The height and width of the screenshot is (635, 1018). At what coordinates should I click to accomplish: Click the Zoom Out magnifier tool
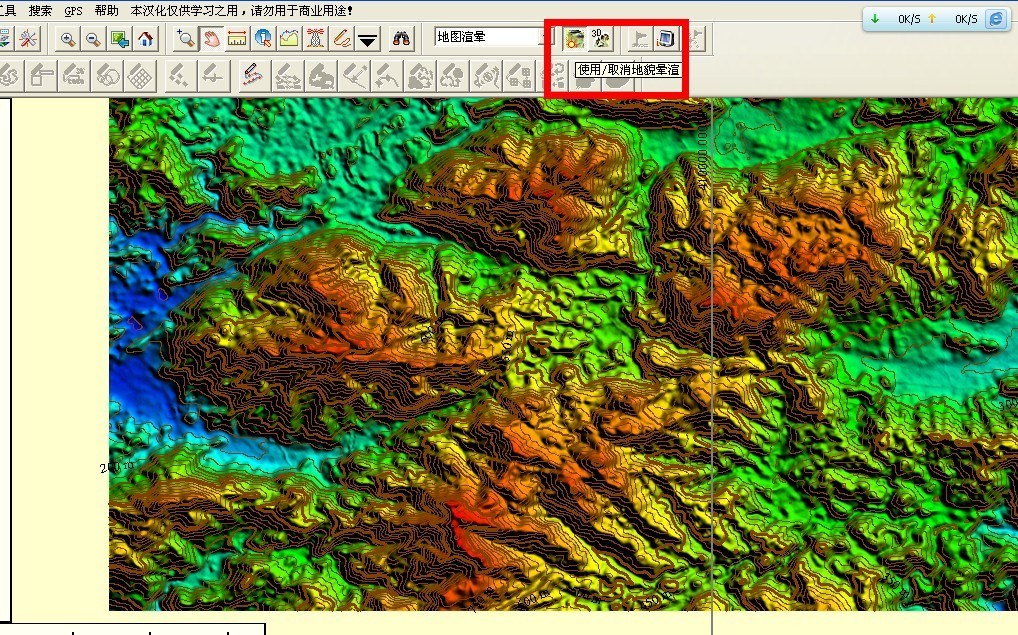coord(93,39)
